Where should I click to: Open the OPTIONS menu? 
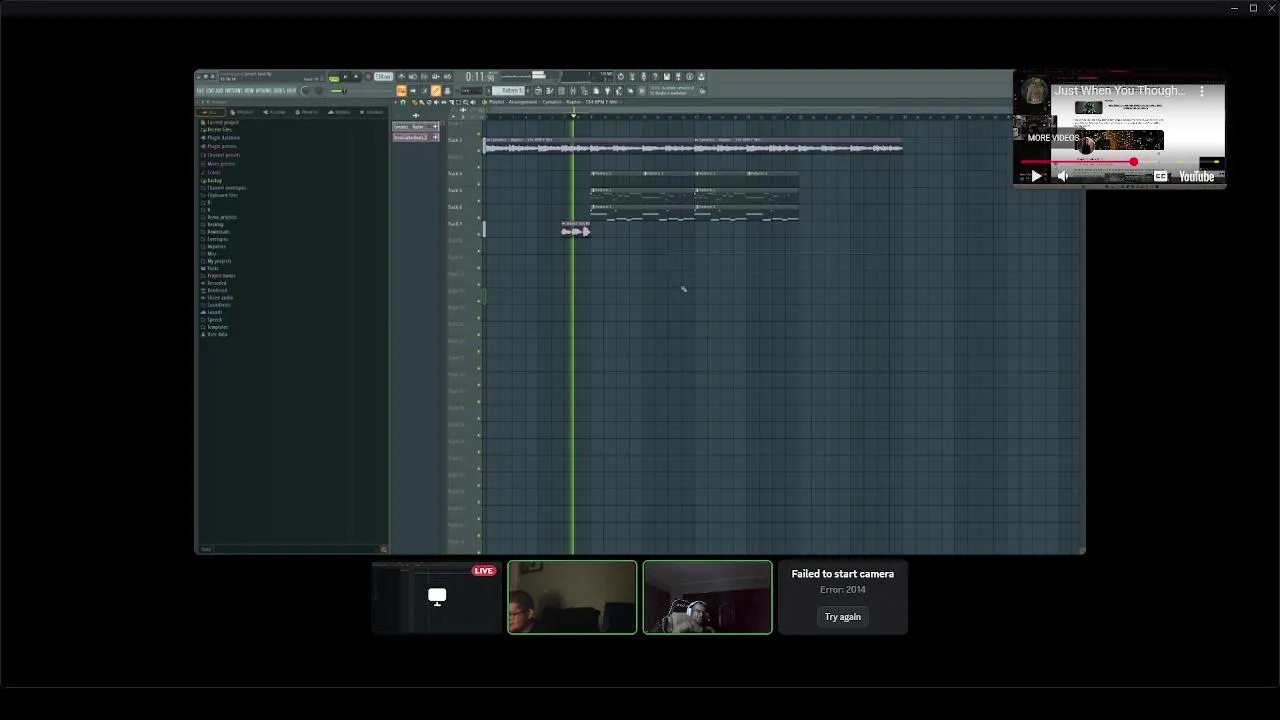click(x=264, y=90)
